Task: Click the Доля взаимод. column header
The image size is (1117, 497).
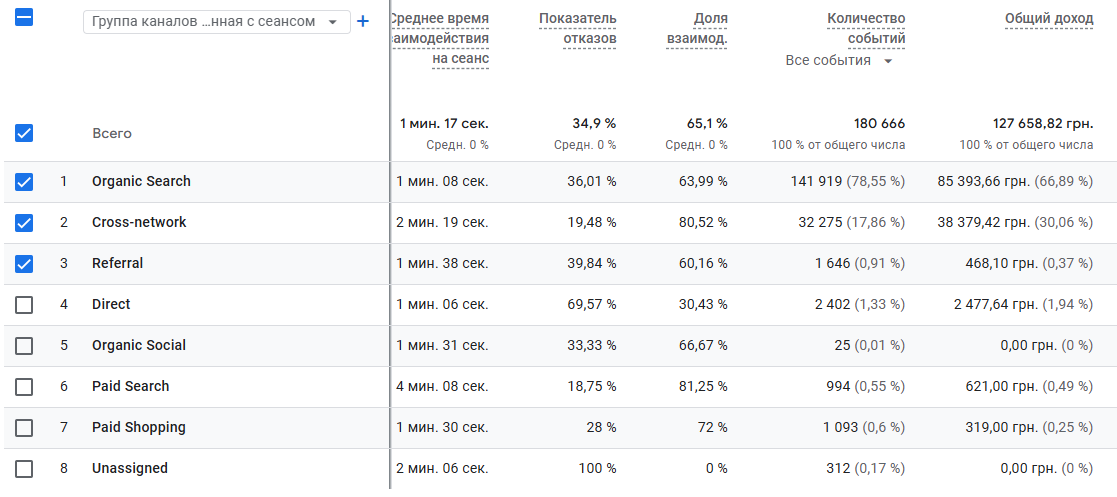Action: pos(697,28)
